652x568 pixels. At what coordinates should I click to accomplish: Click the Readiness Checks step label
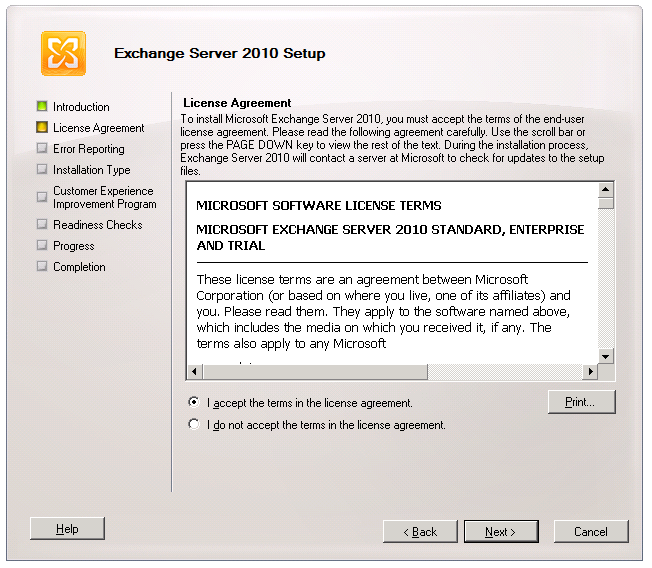point(98,225)
